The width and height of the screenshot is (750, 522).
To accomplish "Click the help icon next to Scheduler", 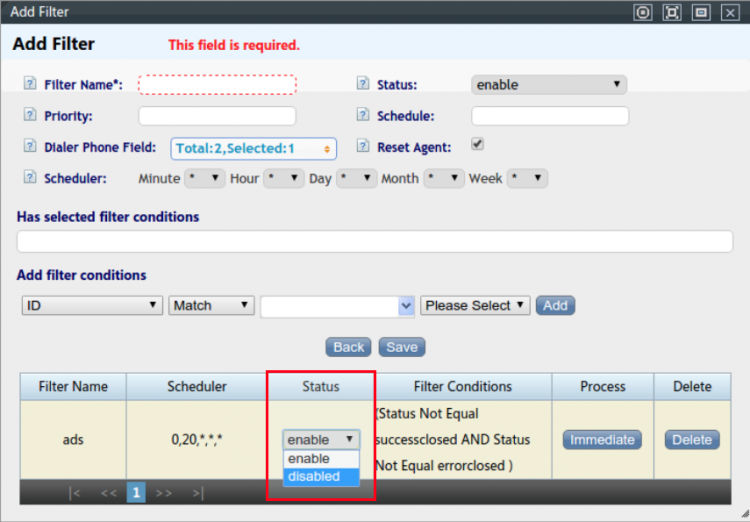I will [28, 178].
